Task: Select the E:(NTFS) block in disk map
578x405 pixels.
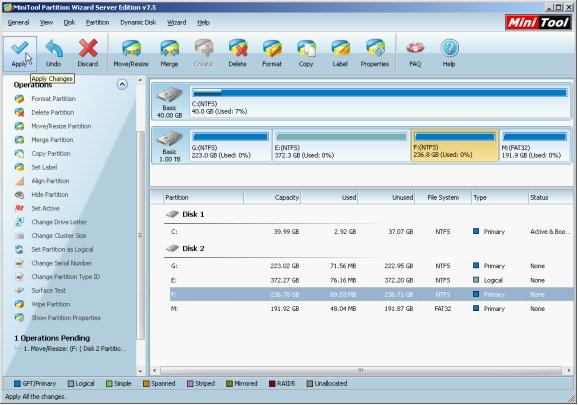Action: coord(341,145)
